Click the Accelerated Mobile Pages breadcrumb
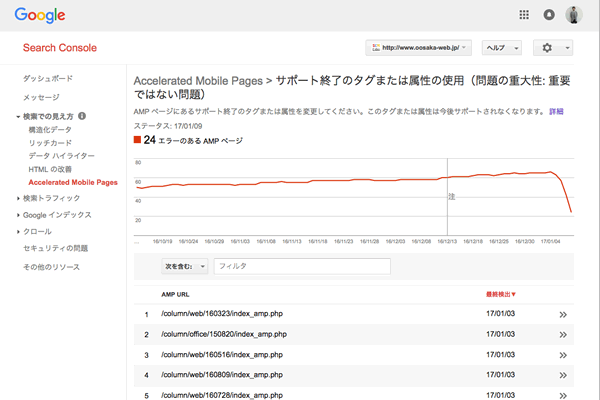This screenshot has height=400, width=600. click(x=198, y=81)
